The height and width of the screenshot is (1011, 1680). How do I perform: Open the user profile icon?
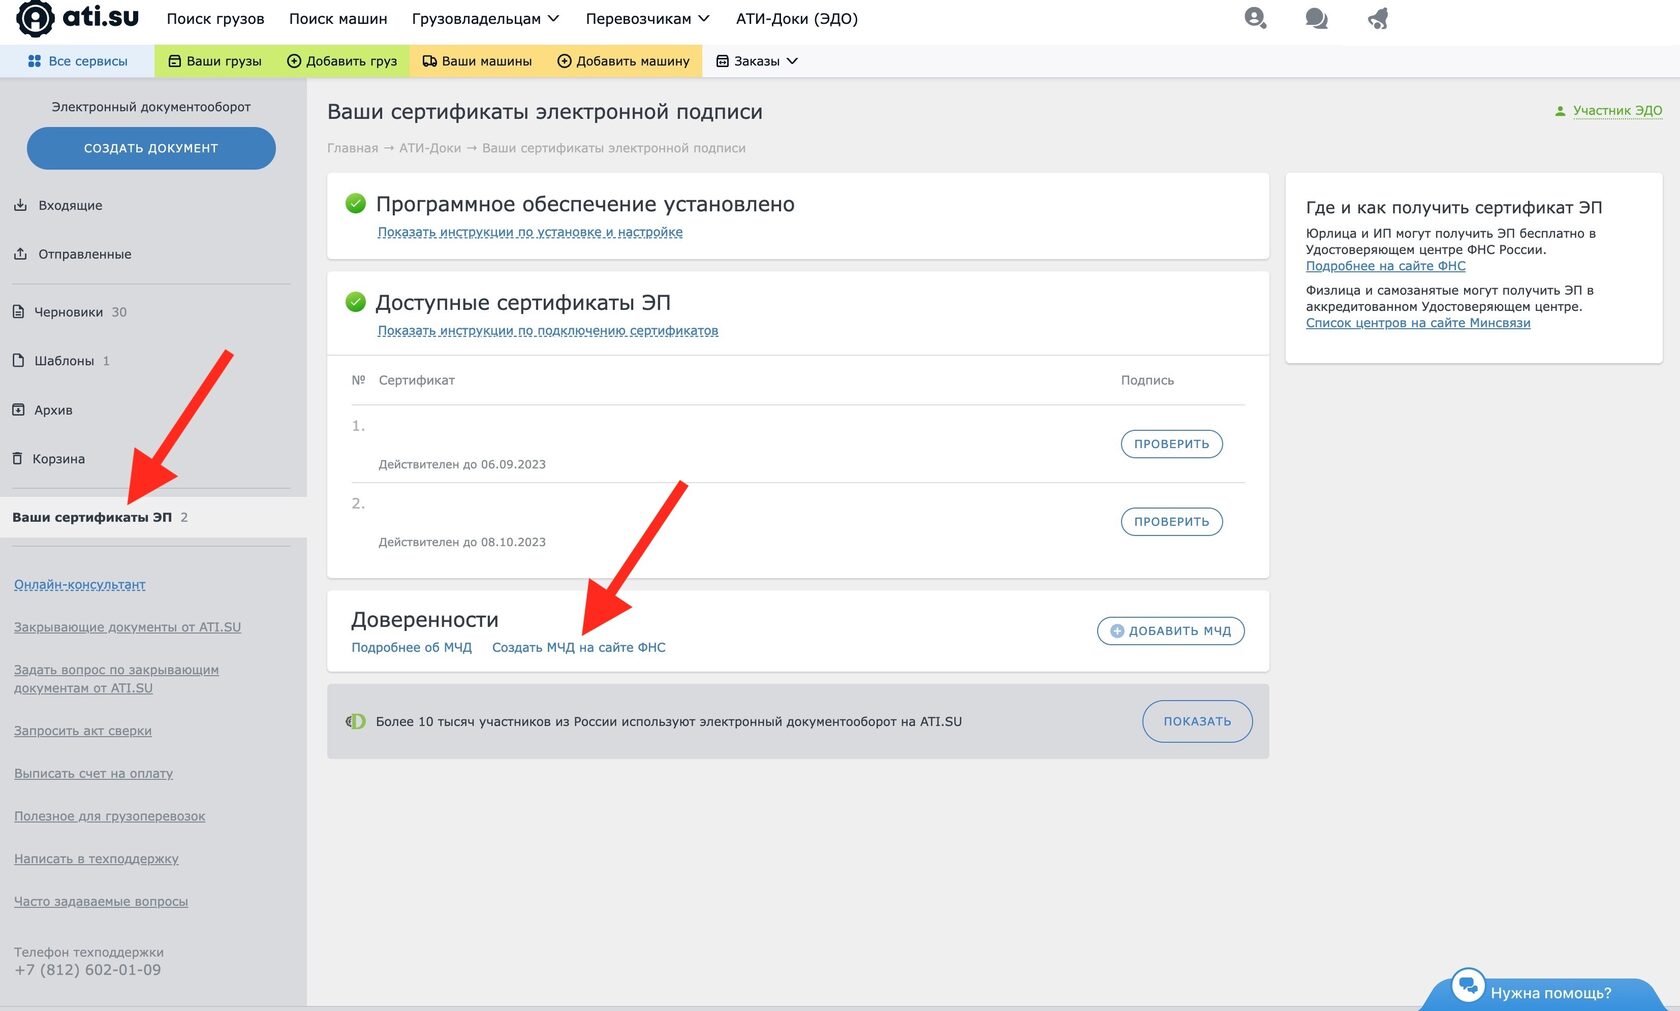(1255, 18)
